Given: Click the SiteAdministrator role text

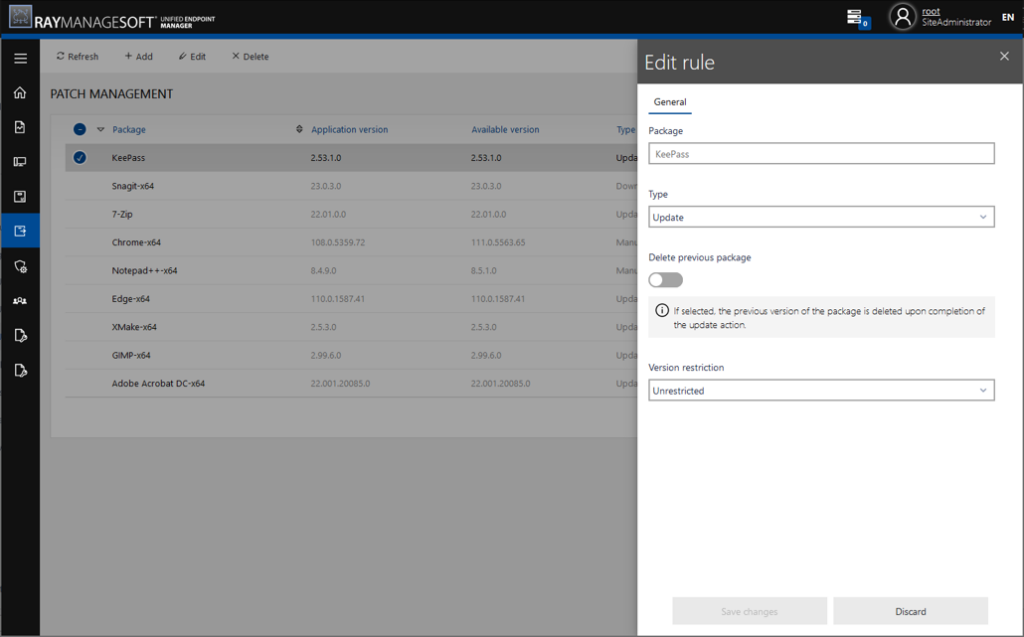Looking at the screenshot, I should pos(956,22).
